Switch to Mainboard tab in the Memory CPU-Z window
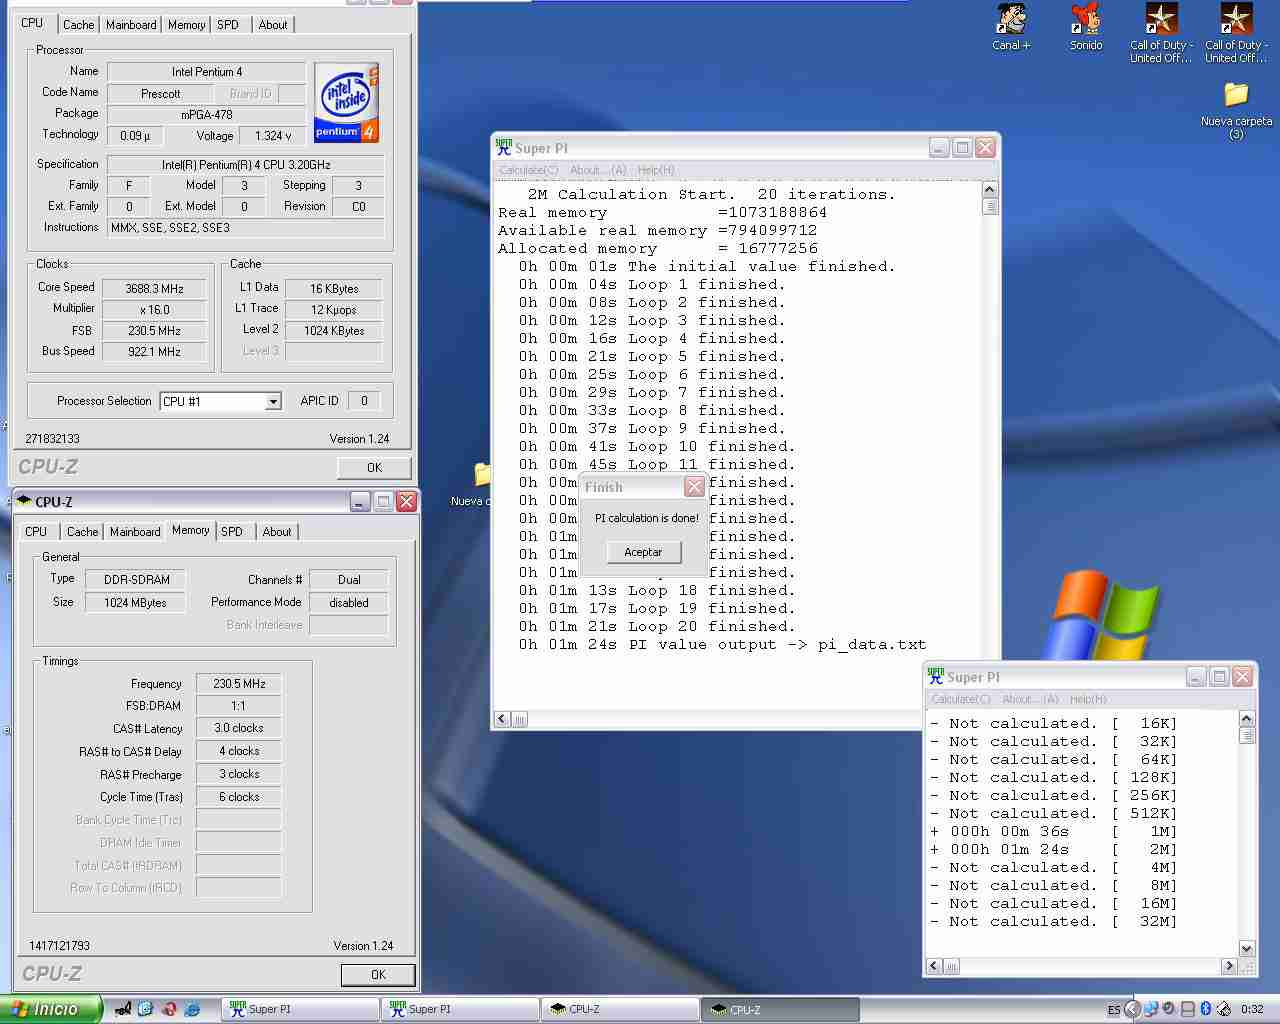The image size is (1280, 1024). click(135, 532)
